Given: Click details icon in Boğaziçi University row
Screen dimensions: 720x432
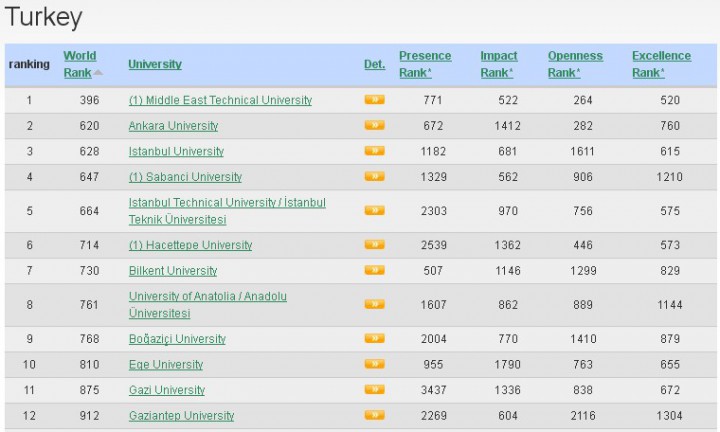Looking at the screenshot, I should [374, 339].
